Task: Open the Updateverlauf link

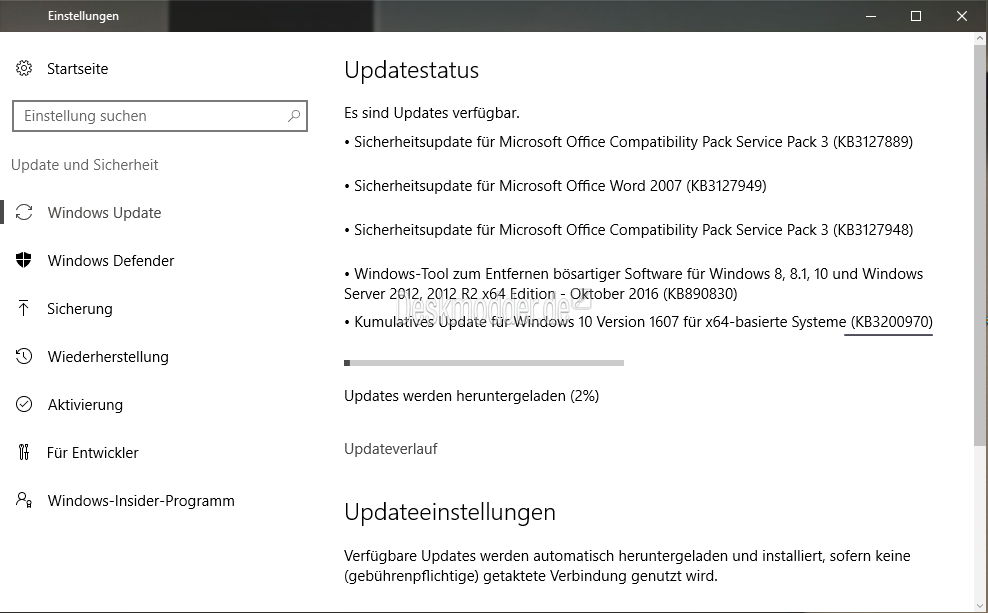Action: 391,449
